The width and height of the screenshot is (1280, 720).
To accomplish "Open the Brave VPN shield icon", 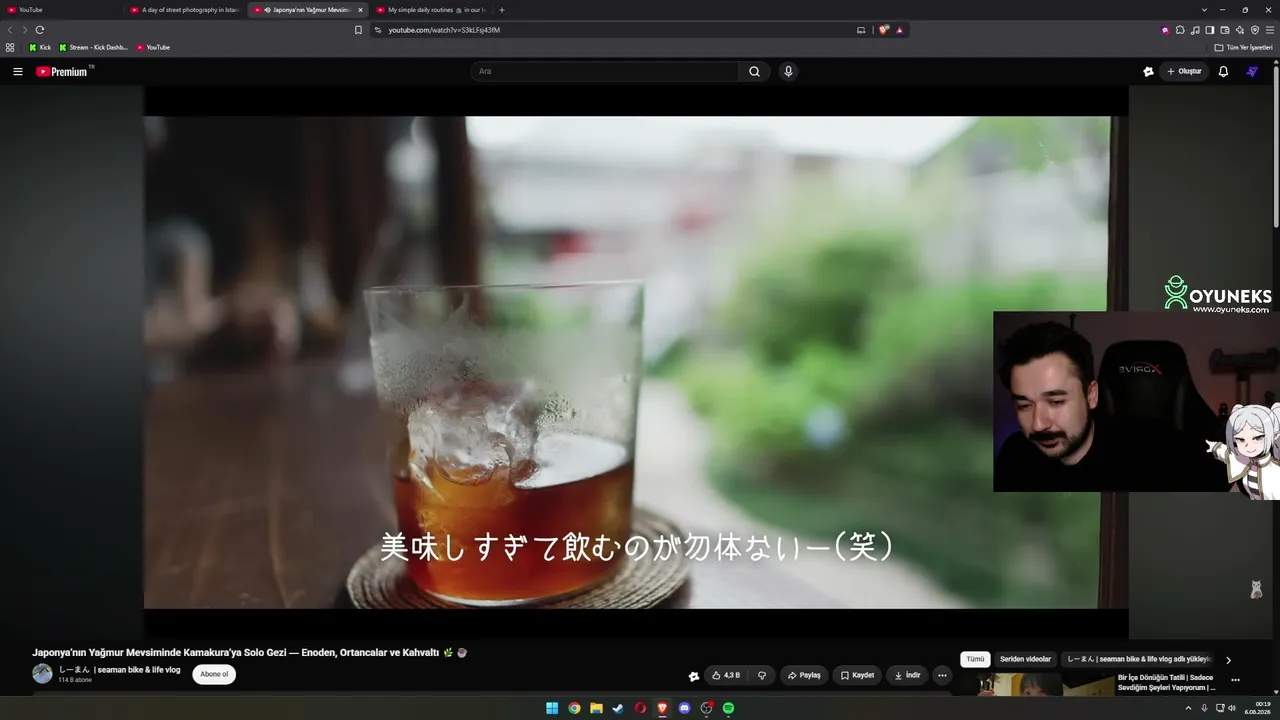I will click(x=1255, y=30).
